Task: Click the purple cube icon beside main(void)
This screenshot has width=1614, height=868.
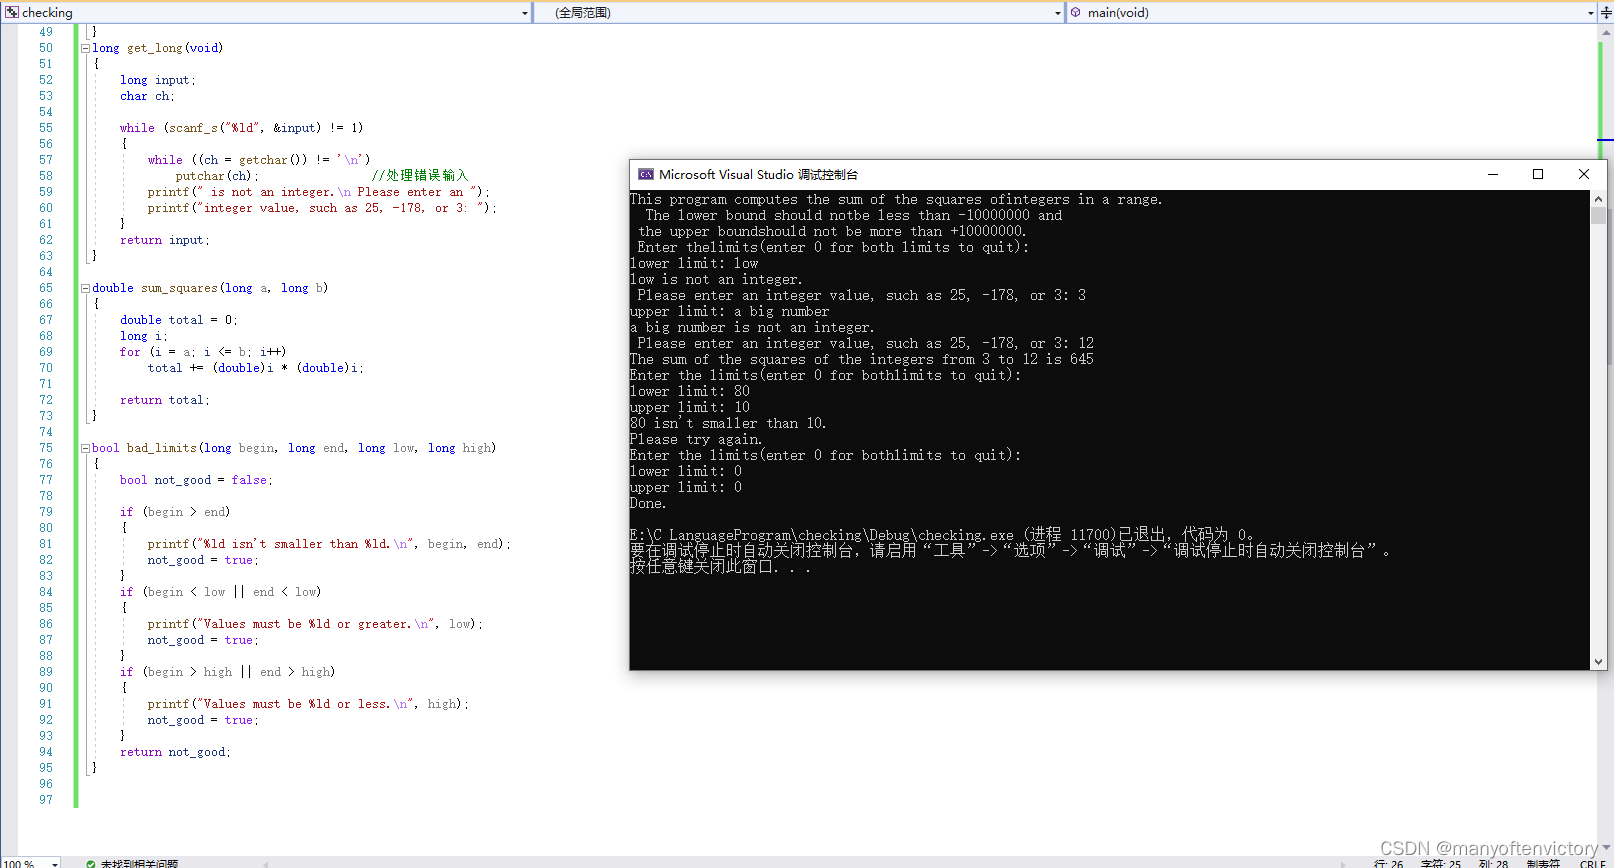Action: (x=1076, y=12)
